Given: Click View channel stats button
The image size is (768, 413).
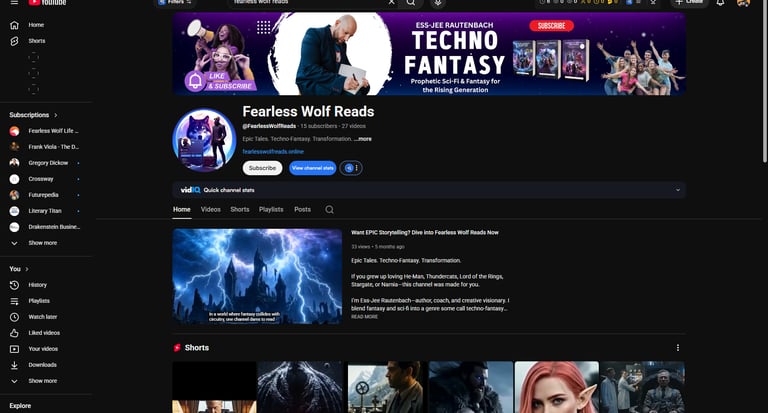Looking at the screenshot, I should pyautogui.click(x=312, y=168).
